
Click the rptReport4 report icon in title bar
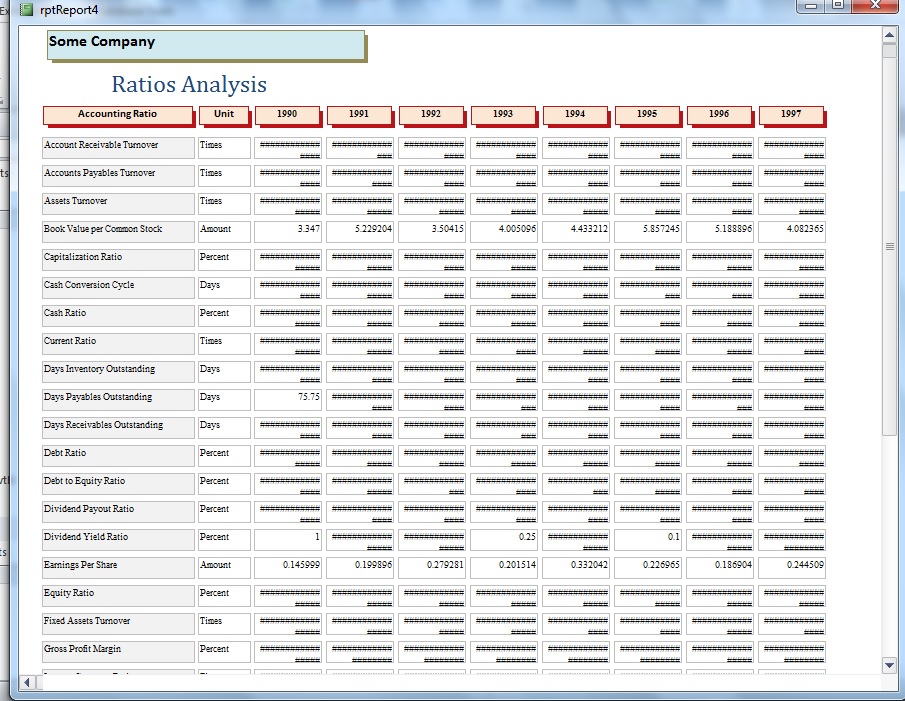27,10
